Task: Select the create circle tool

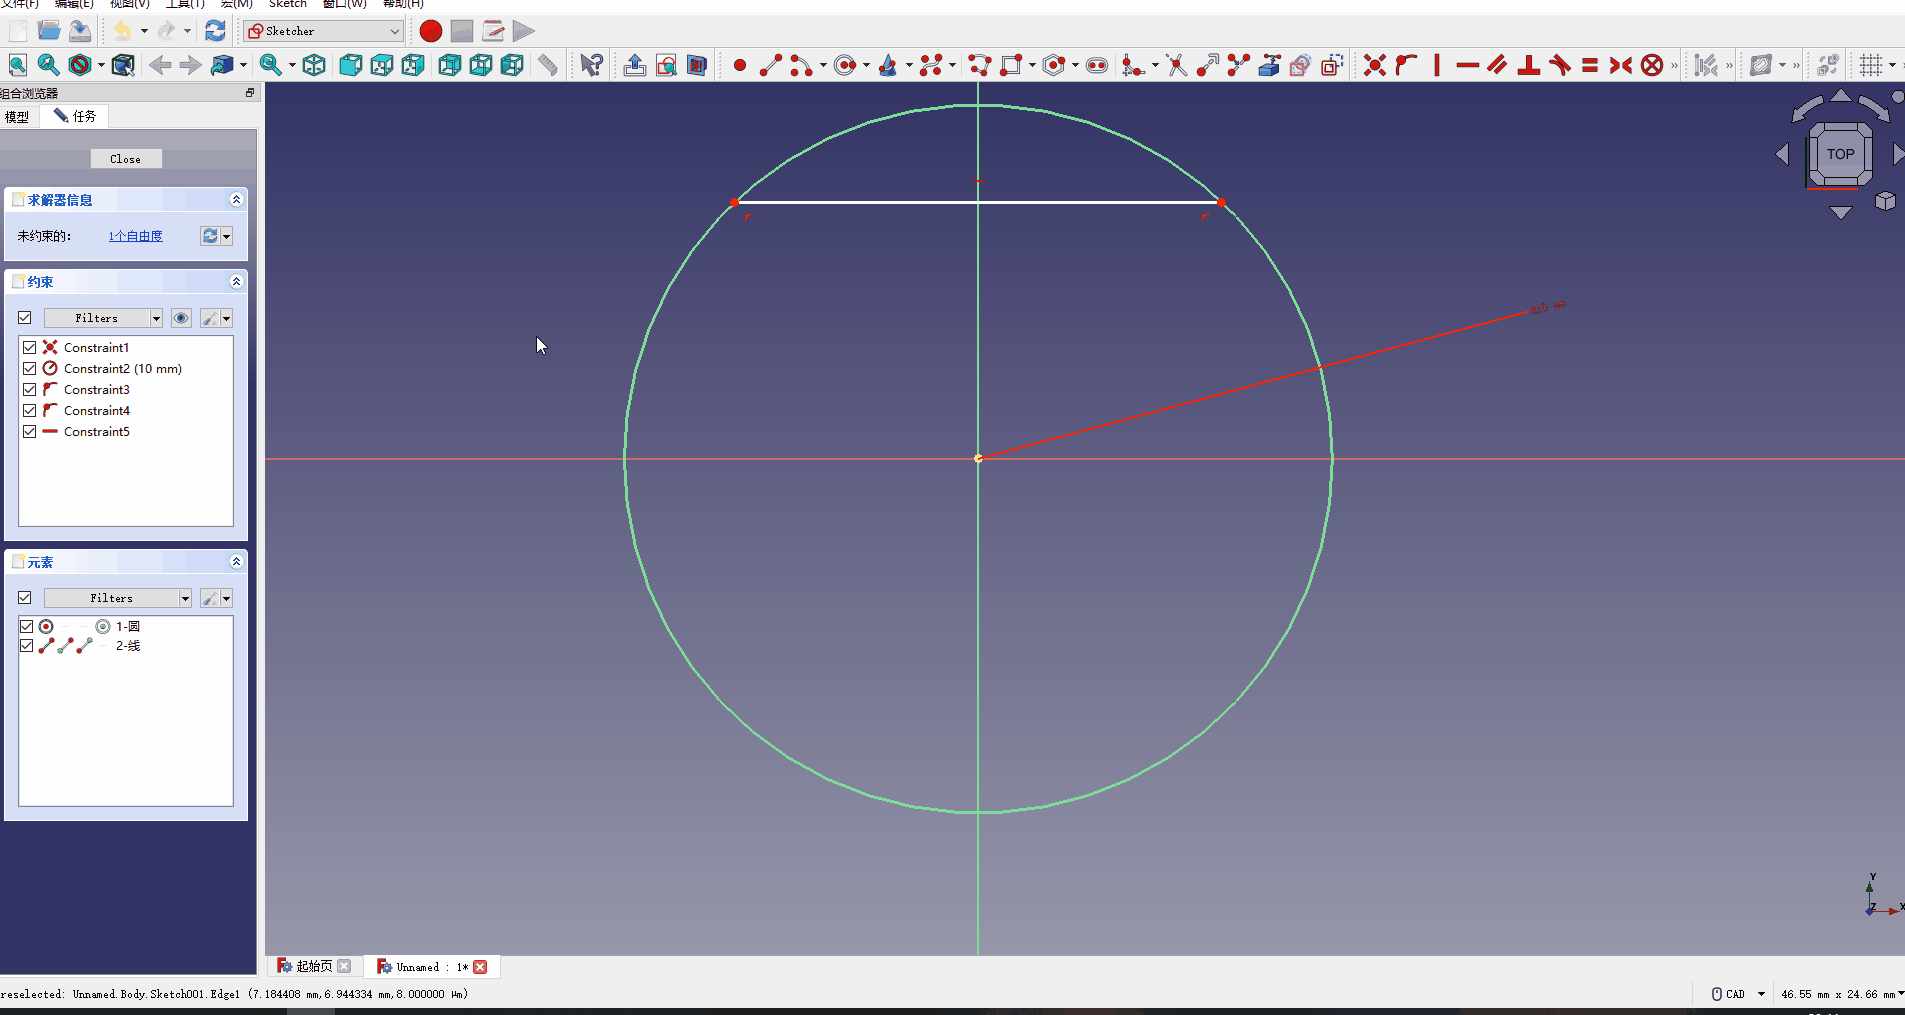Action: tap(845, 66)
